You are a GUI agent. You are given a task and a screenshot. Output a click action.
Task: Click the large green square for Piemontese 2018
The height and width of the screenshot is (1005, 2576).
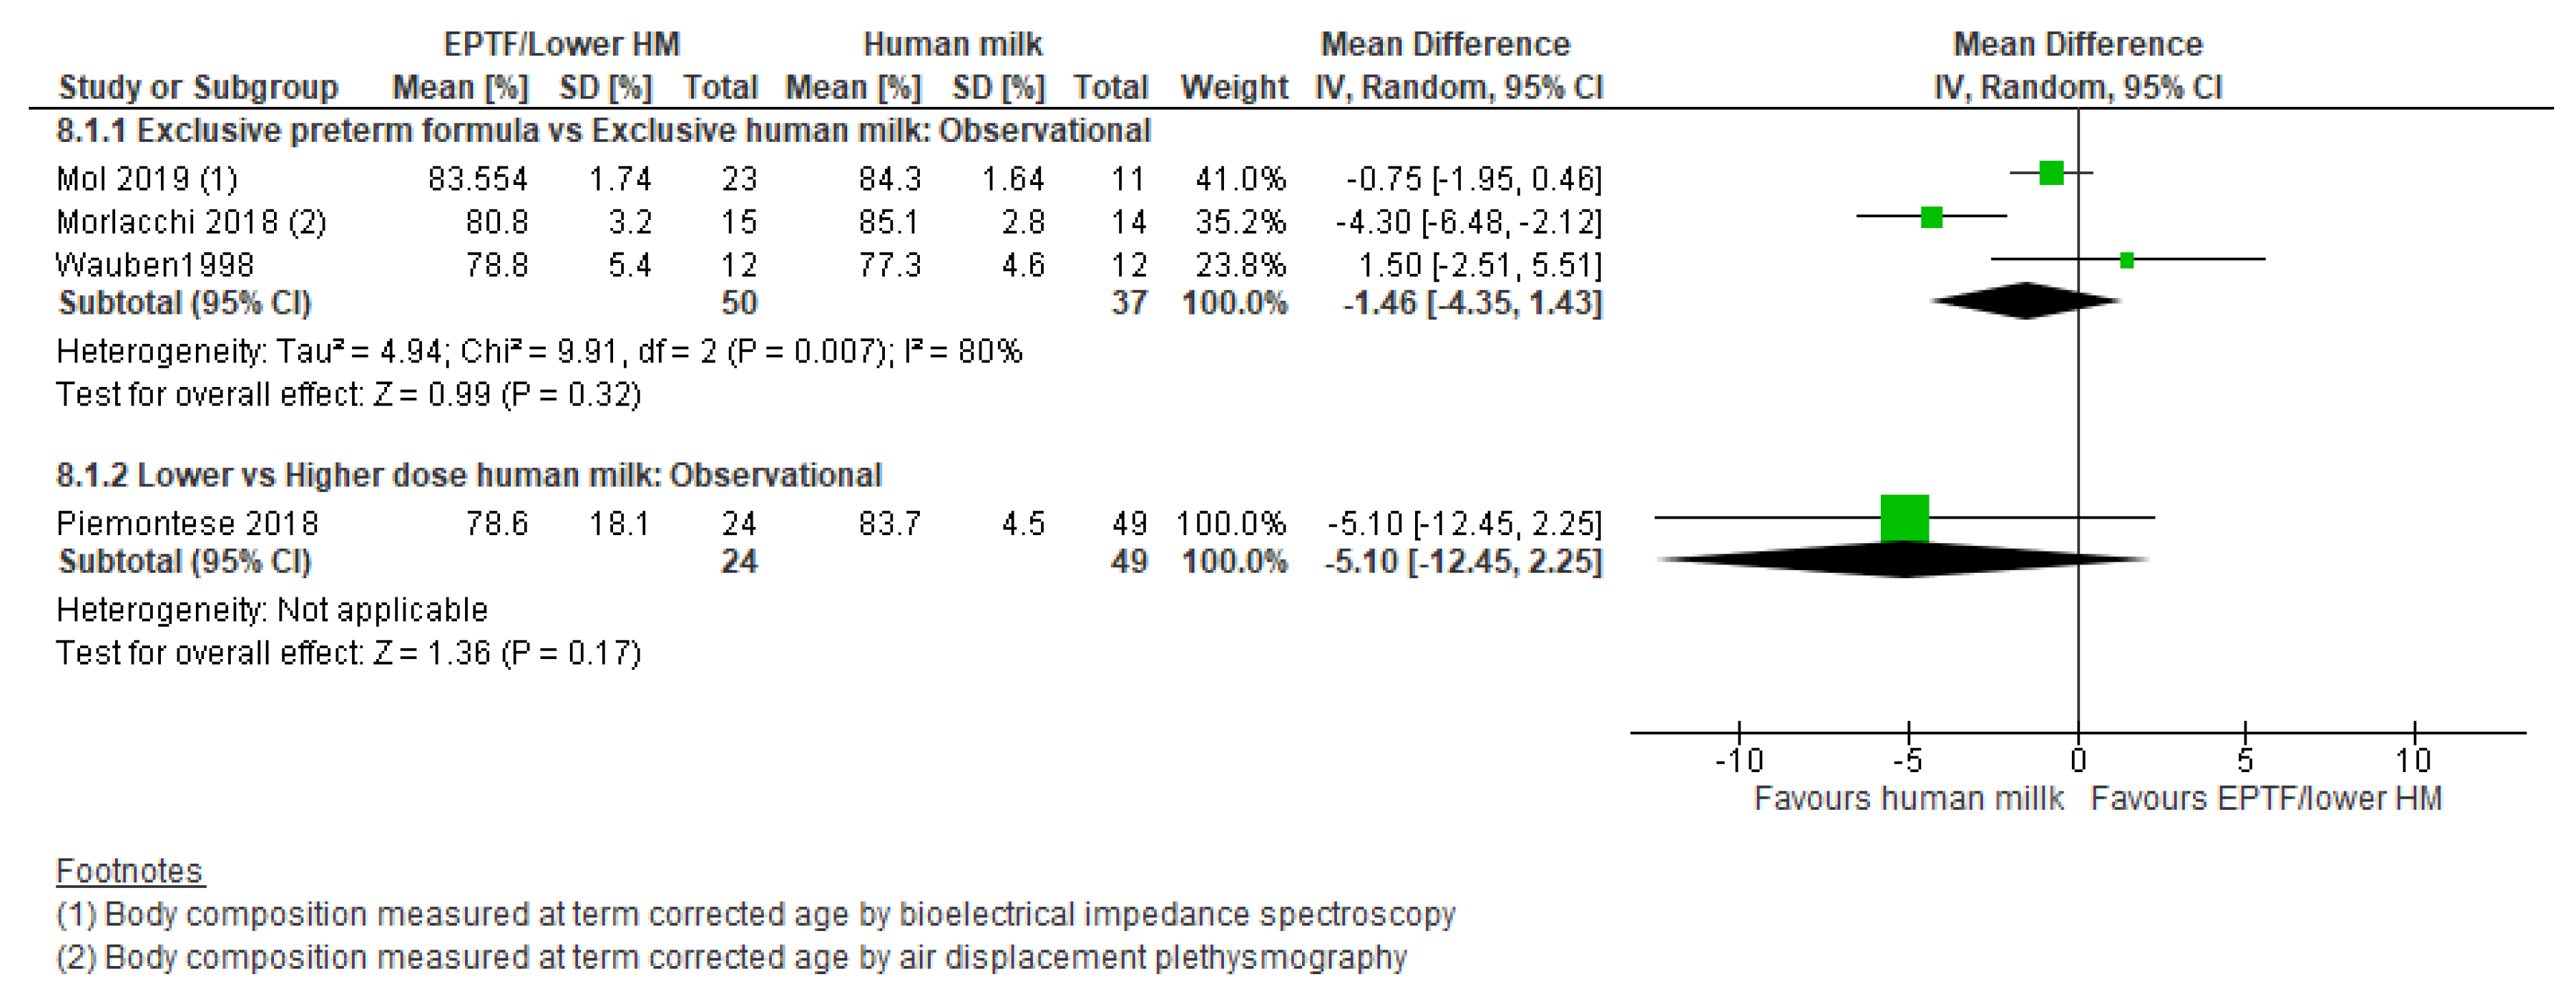[x=1904, y=518]
